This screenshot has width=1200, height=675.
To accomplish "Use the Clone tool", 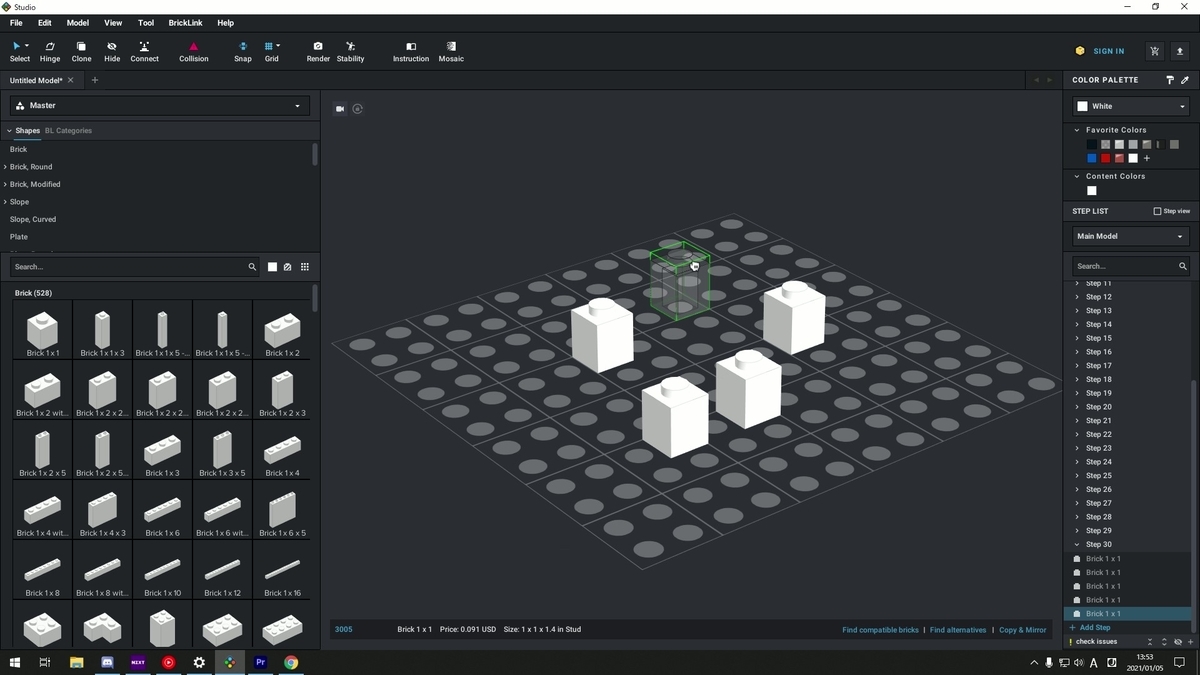I will tap(81, 51).
